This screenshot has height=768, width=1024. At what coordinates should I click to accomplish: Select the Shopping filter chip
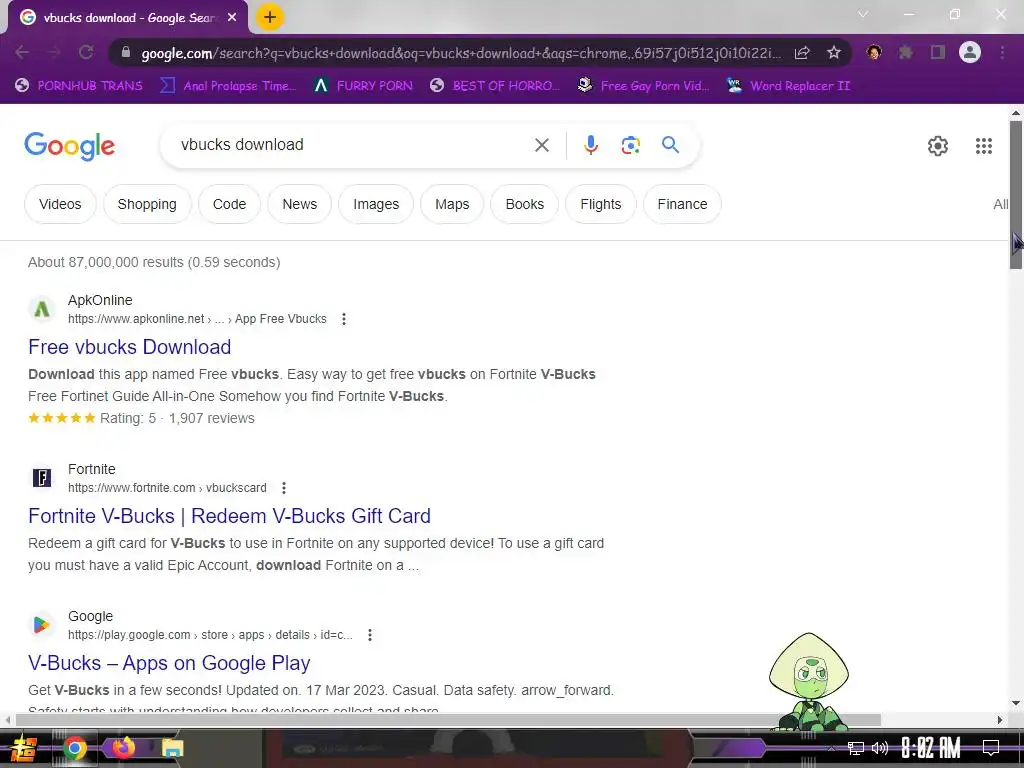tap(147, 204)
